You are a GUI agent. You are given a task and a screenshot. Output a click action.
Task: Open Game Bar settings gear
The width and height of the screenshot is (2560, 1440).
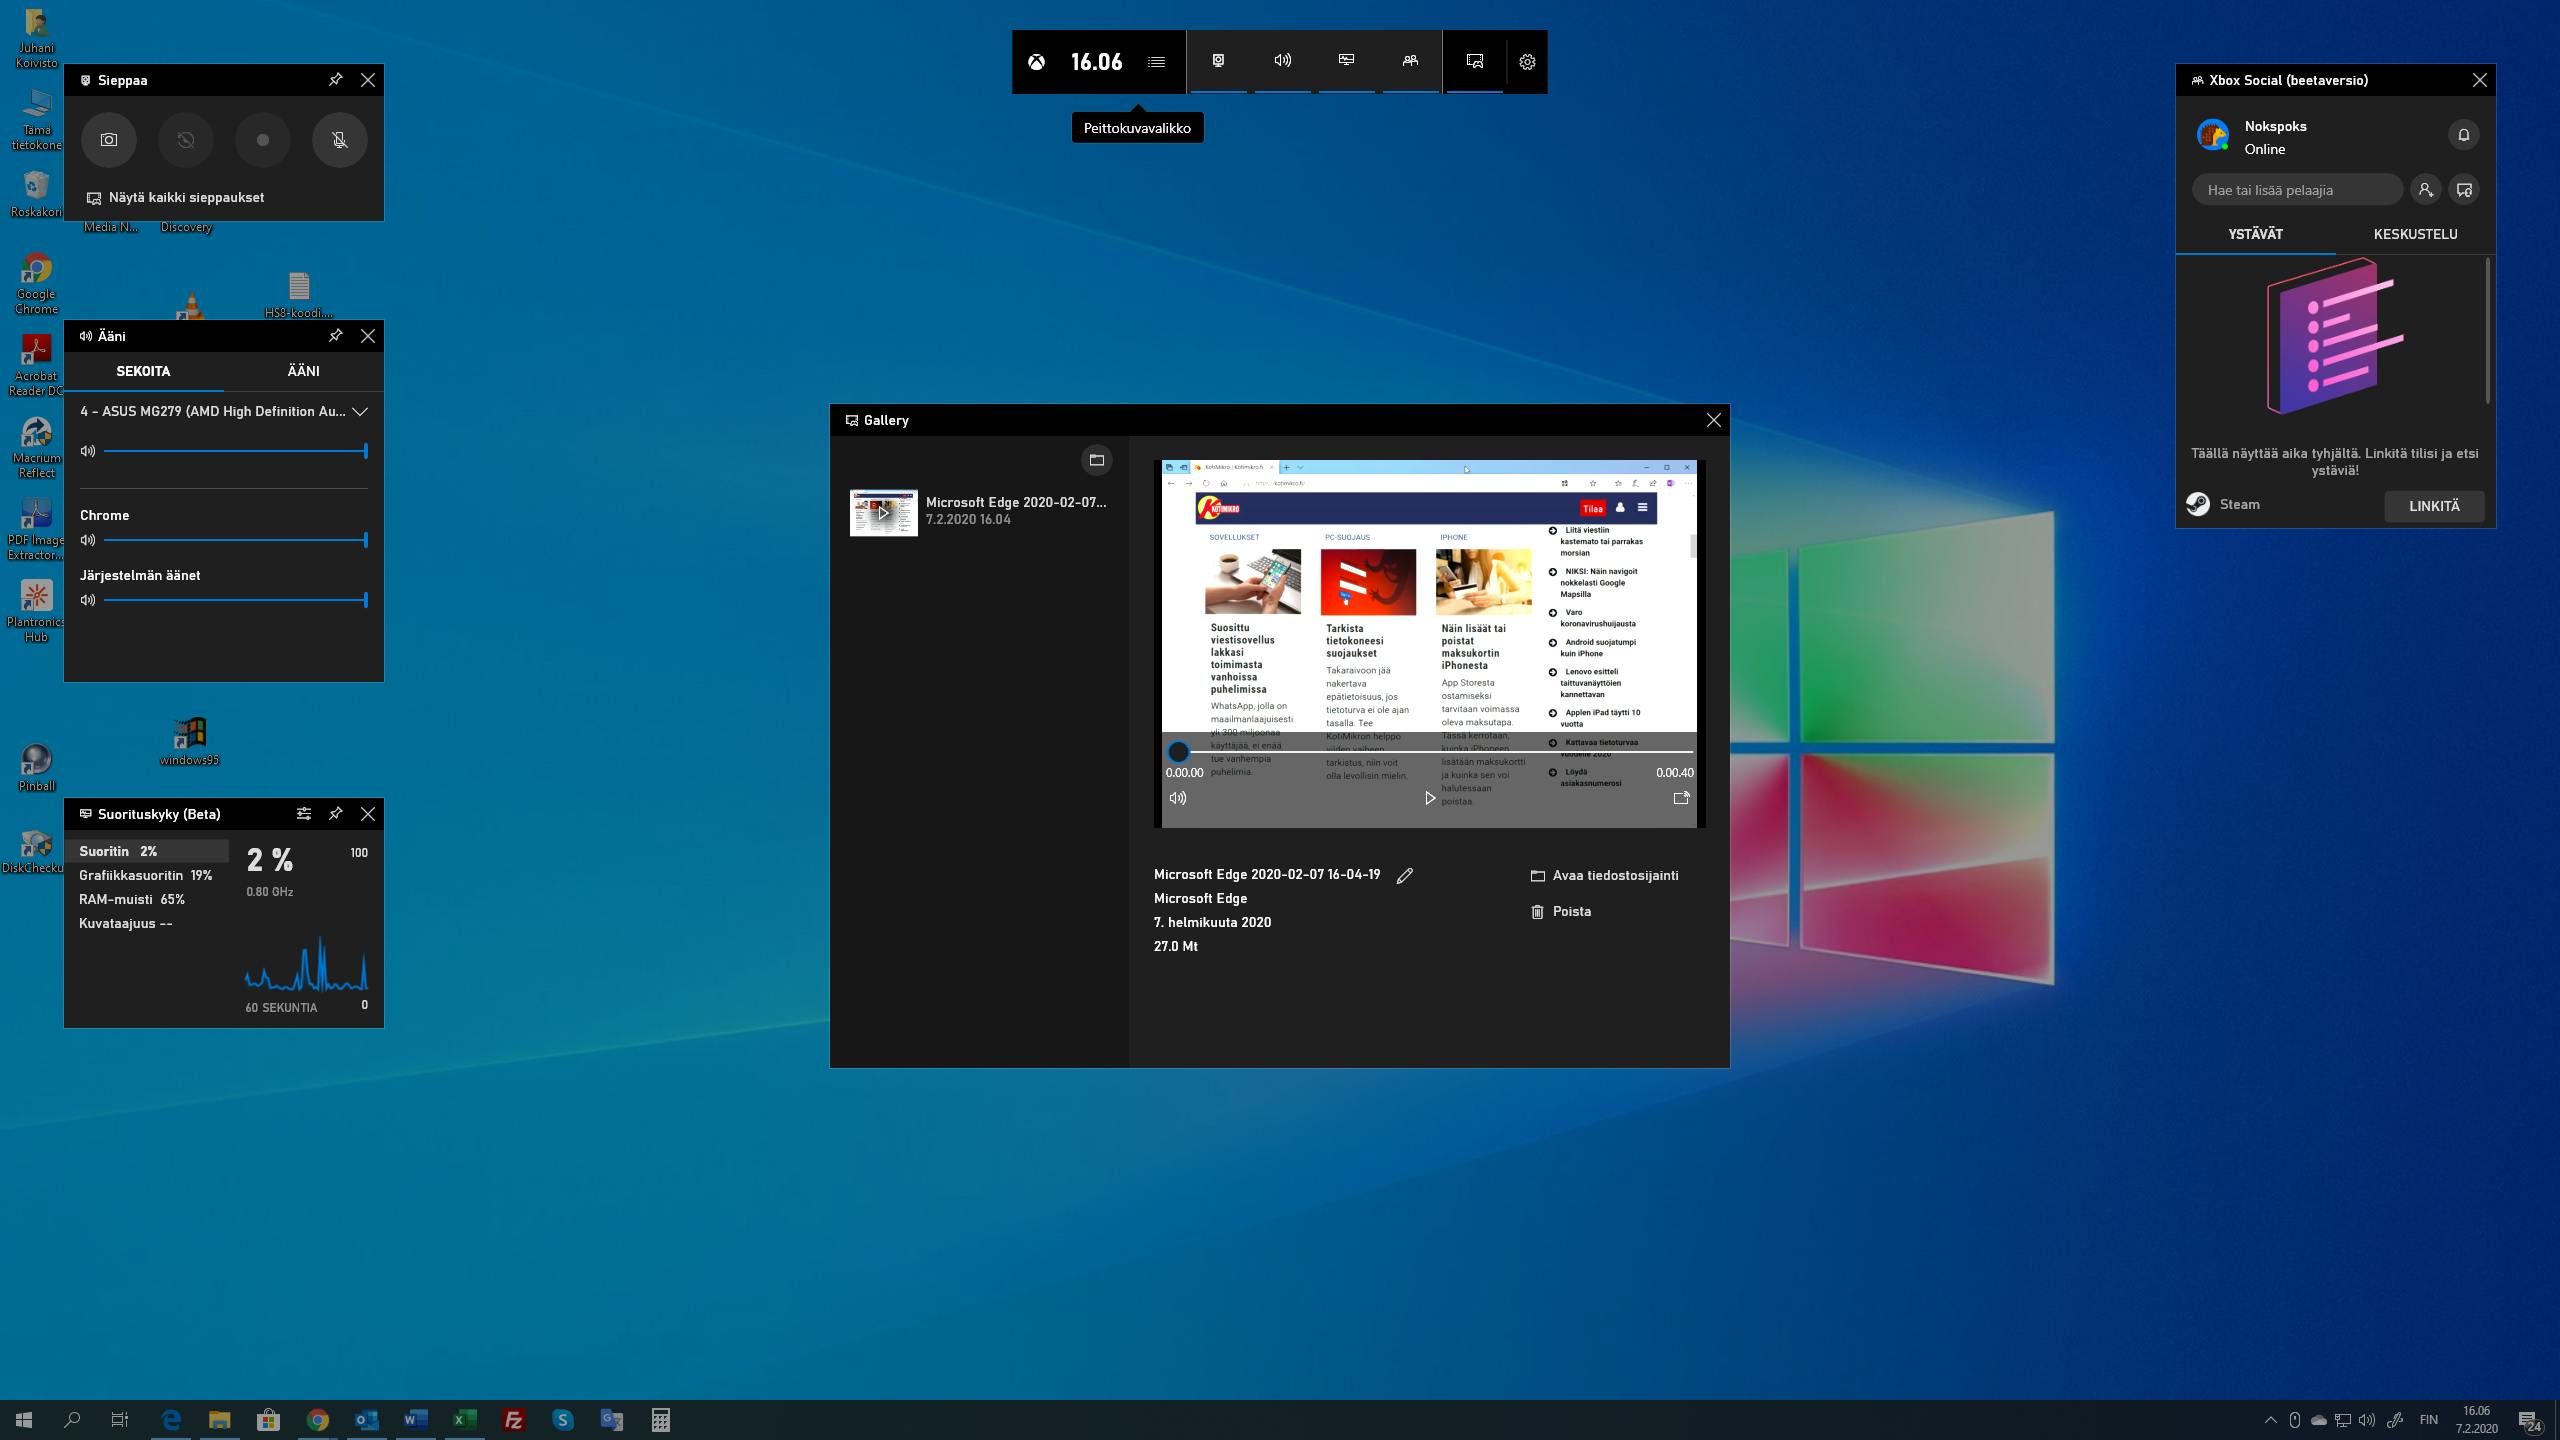[x=1527, y=62]
